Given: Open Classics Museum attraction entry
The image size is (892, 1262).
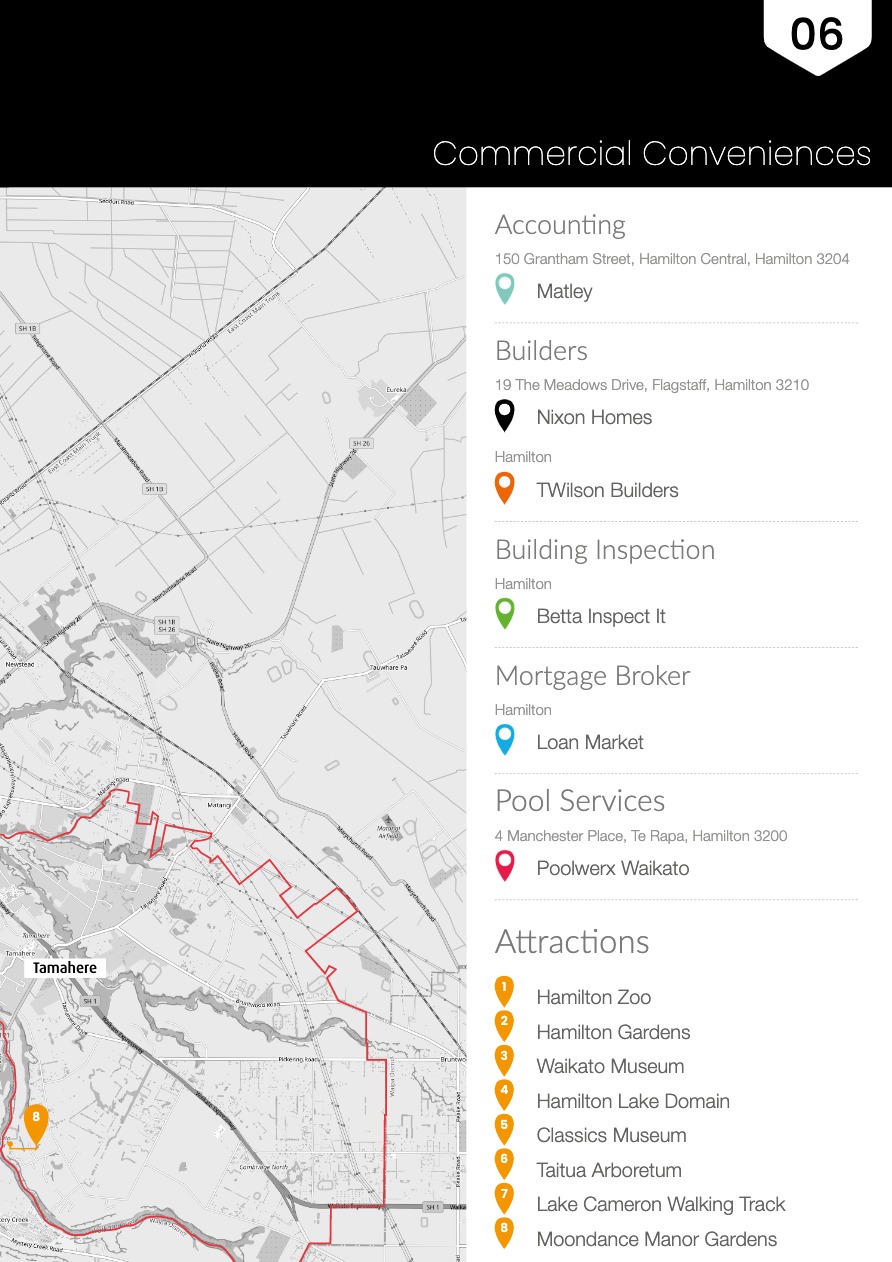Looking at the screenshot, I should pyautogui.click(x=611, y=1135).
